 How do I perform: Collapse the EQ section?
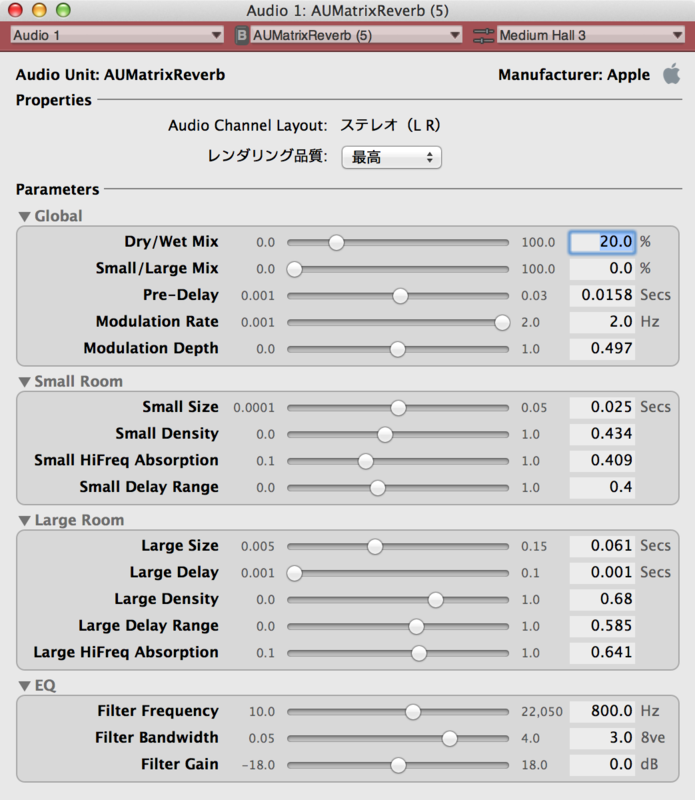pyautogui.click(x=24, y=686)
